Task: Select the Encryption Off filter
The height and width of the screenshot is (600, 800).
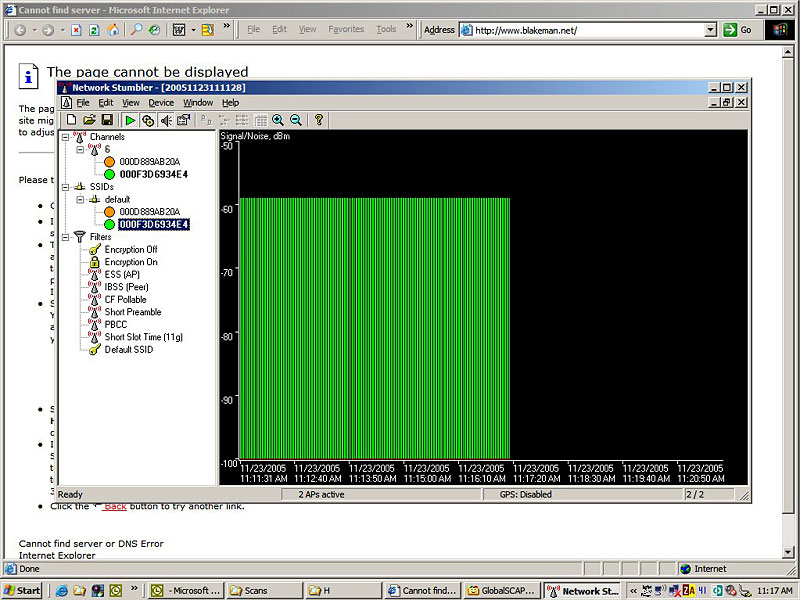Action: coord(130,250)
